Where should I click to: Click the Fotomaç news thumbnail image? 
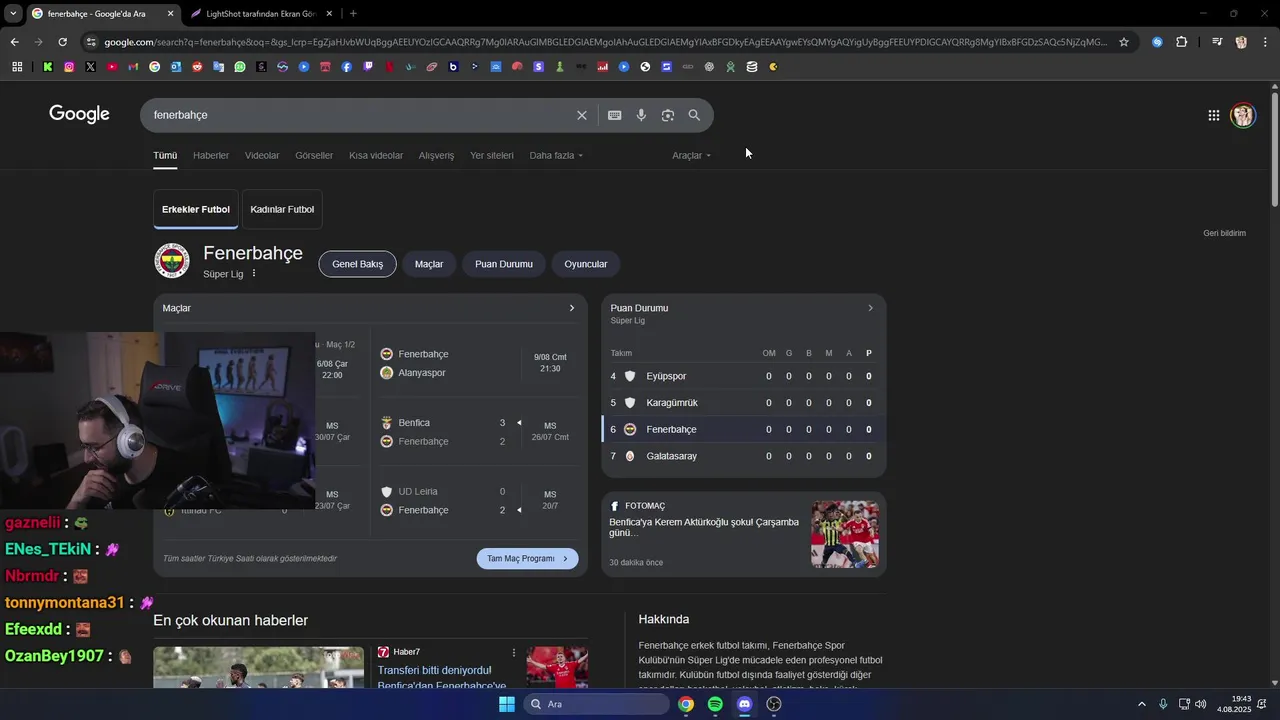click(x=845, y=534)
